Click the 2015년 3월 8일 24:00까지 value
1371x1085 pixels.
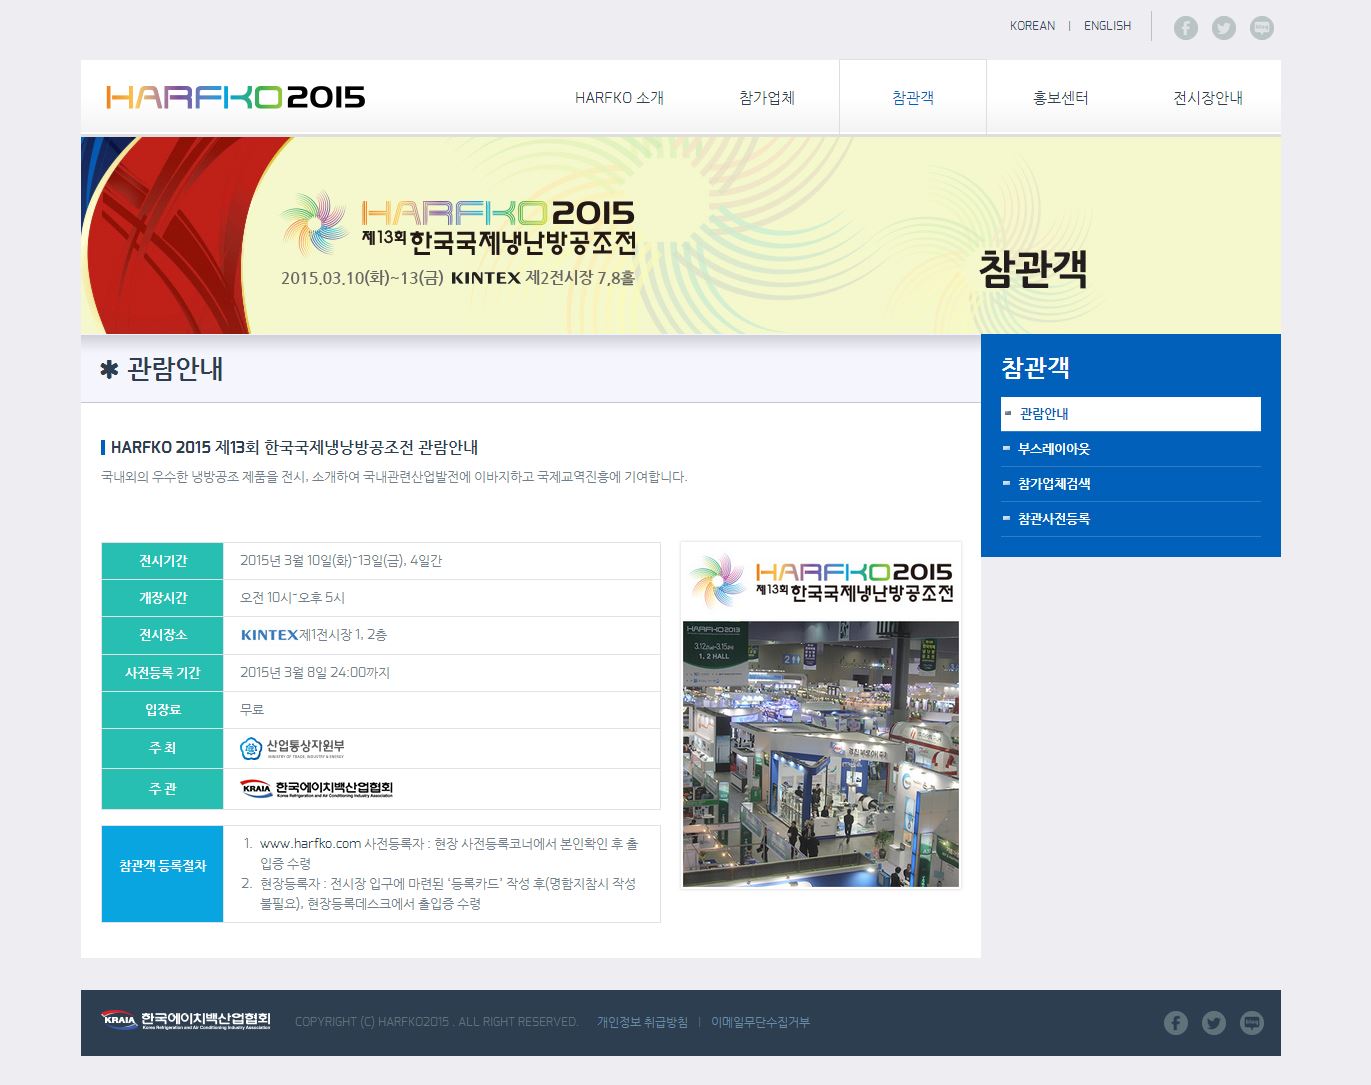(315, 673)
